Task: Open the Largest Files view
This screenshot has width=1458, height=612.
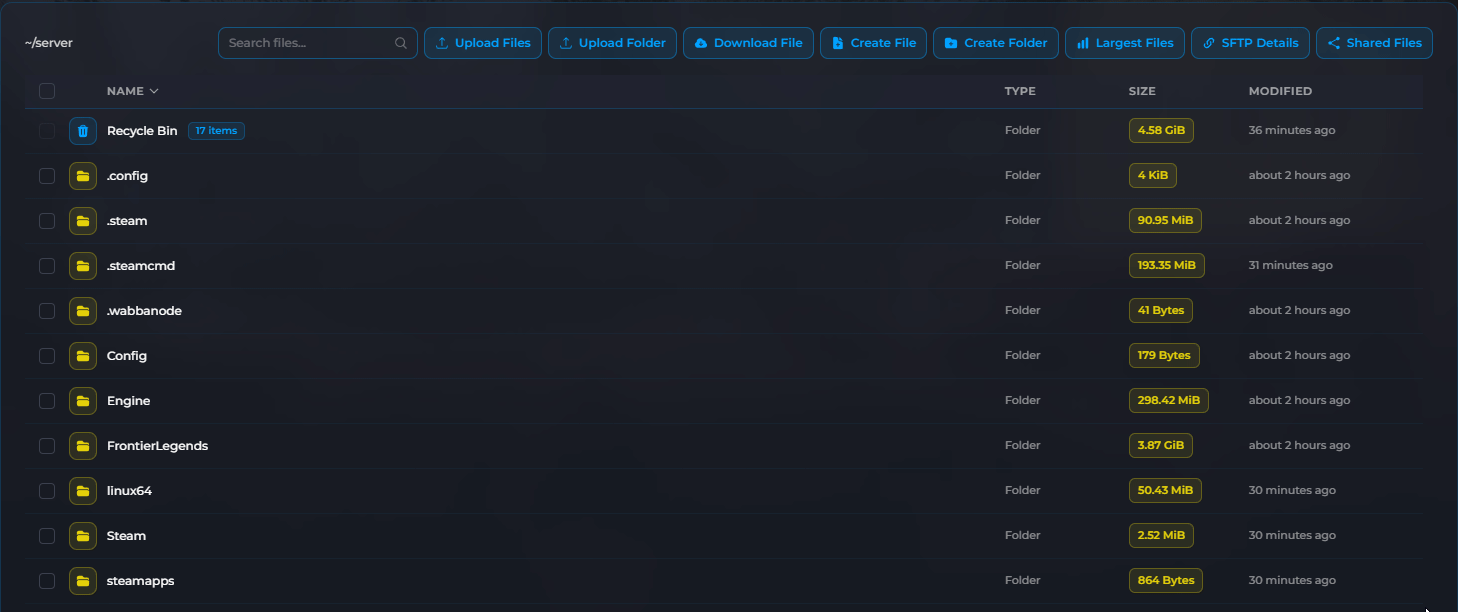Action: click(1125, 43)
